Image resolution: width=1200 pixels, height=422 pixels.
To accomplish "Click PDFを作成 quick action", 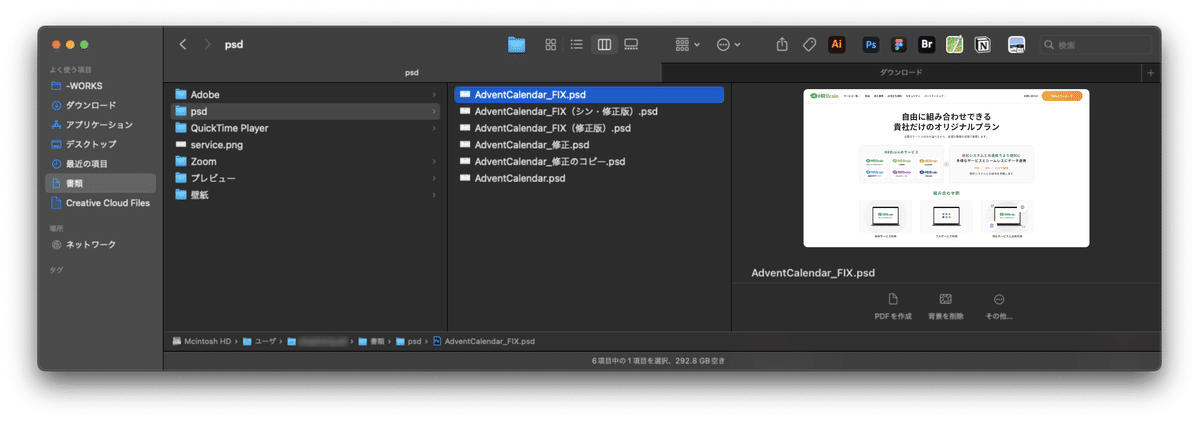I will 892,306.
